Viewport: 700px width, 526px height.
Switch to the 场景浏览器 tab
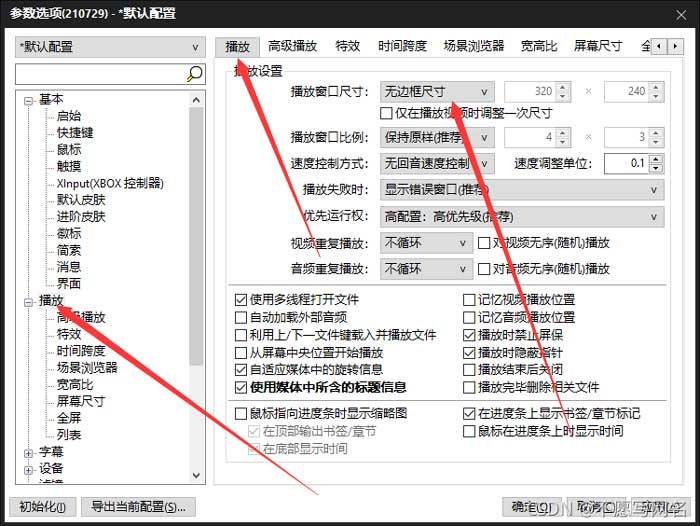pyautogui.click(x=474, y=46)
